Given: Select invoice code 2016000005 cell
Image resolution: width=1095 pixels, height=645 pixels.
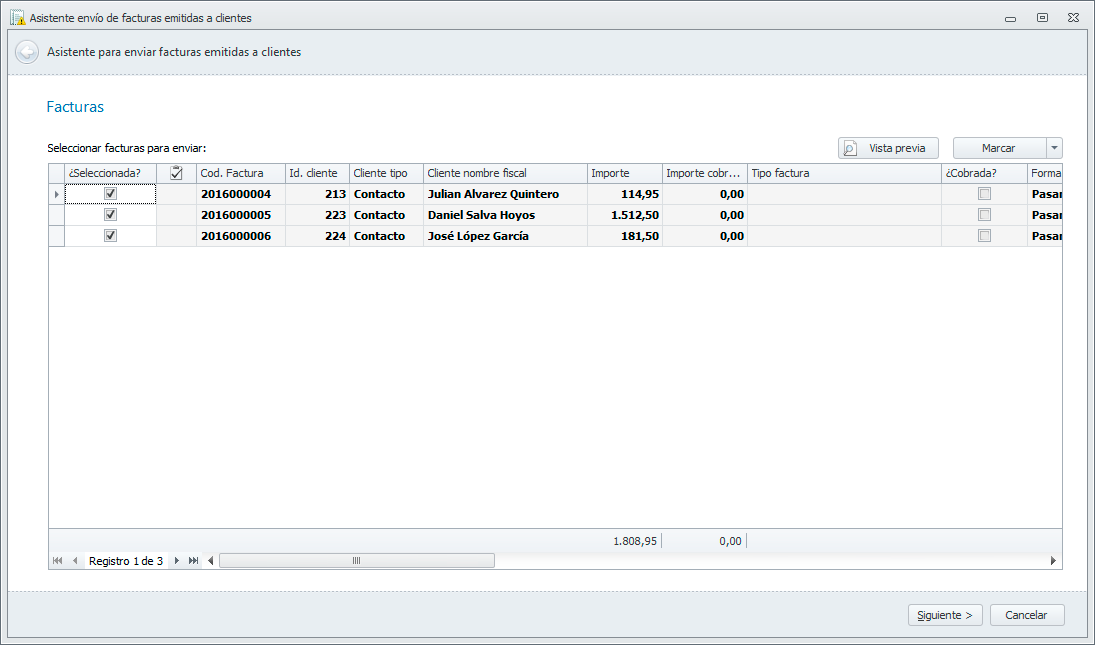Looking at the screenshot, I should pyautogui.click(x=241, y=215).
